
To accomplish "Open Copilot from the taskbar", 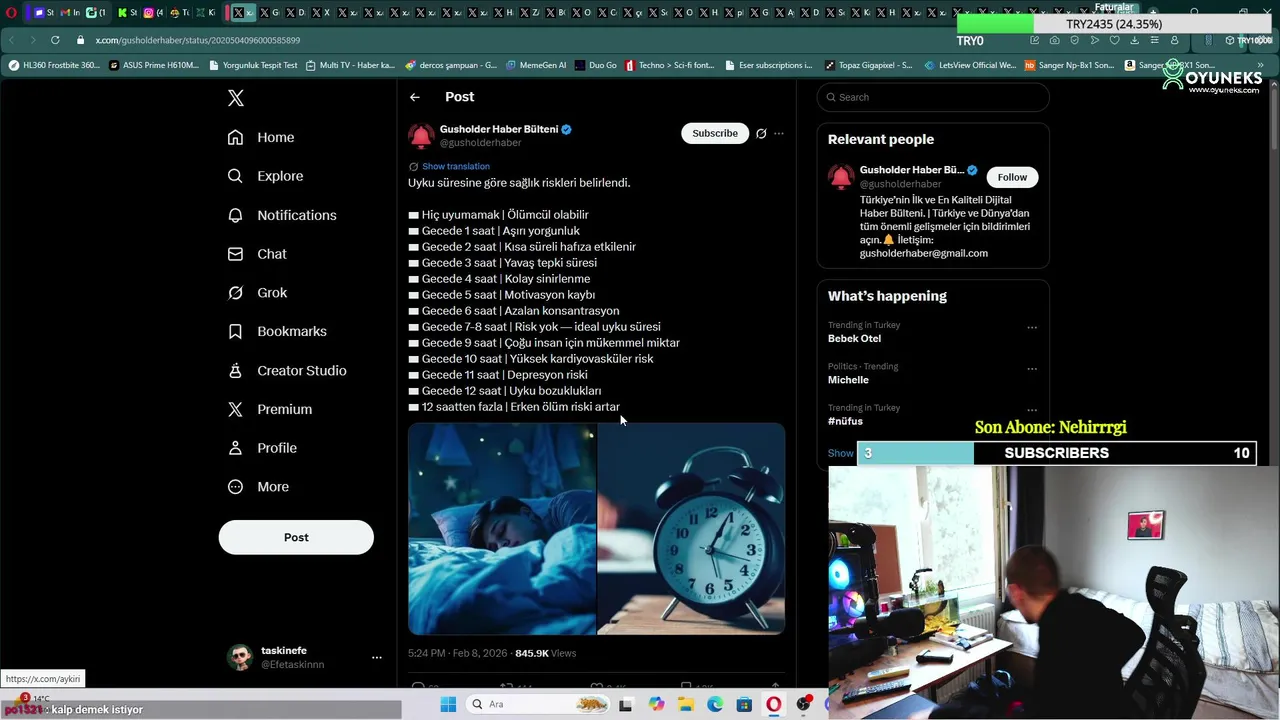I will (x=656, y=705).
